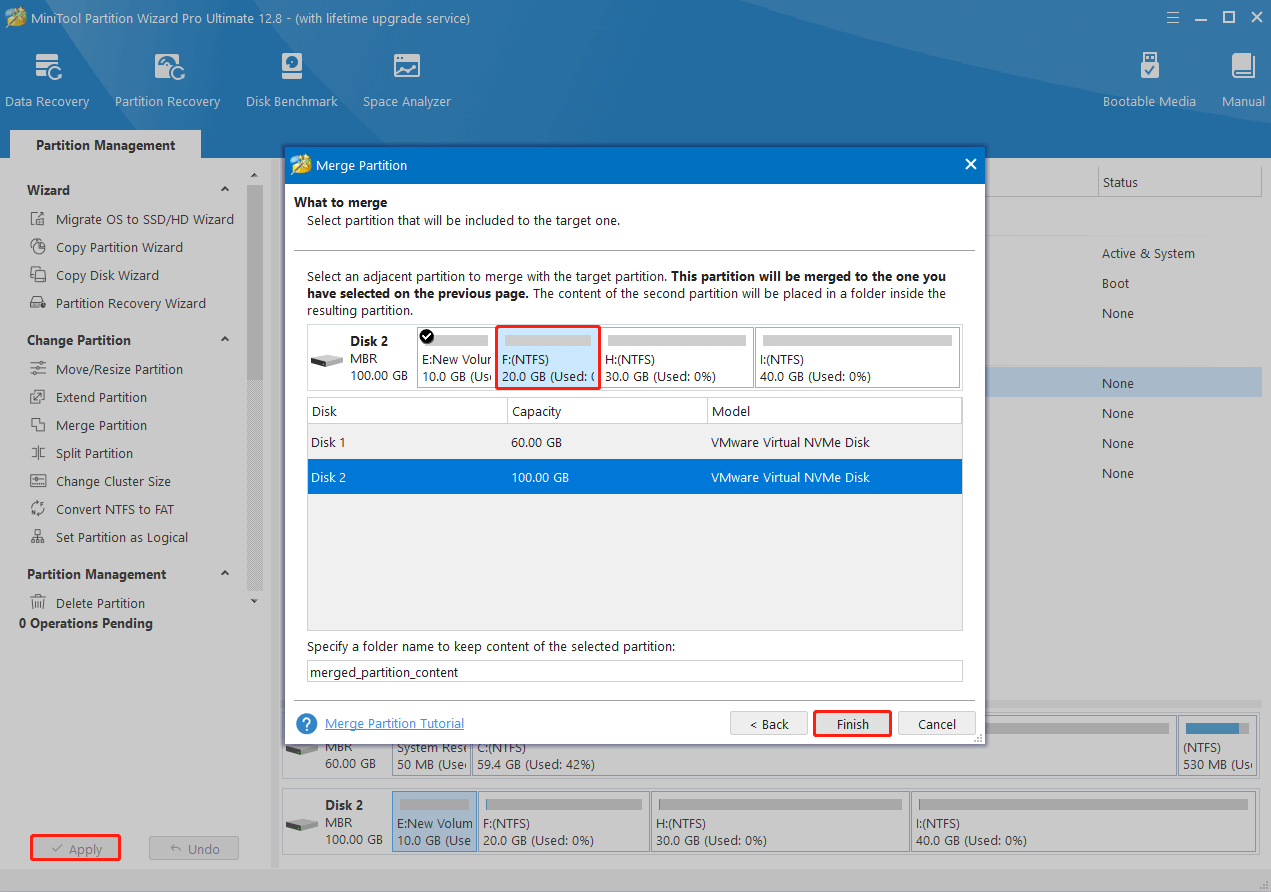Image resolution: width=1271 pixels, height=892 pixels.
Task: Open the Bootable Media builder
Action: [x=1149, y=80]
